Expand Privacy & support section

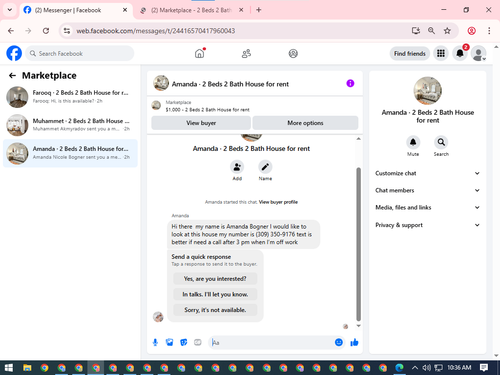[x=427, y=225]
